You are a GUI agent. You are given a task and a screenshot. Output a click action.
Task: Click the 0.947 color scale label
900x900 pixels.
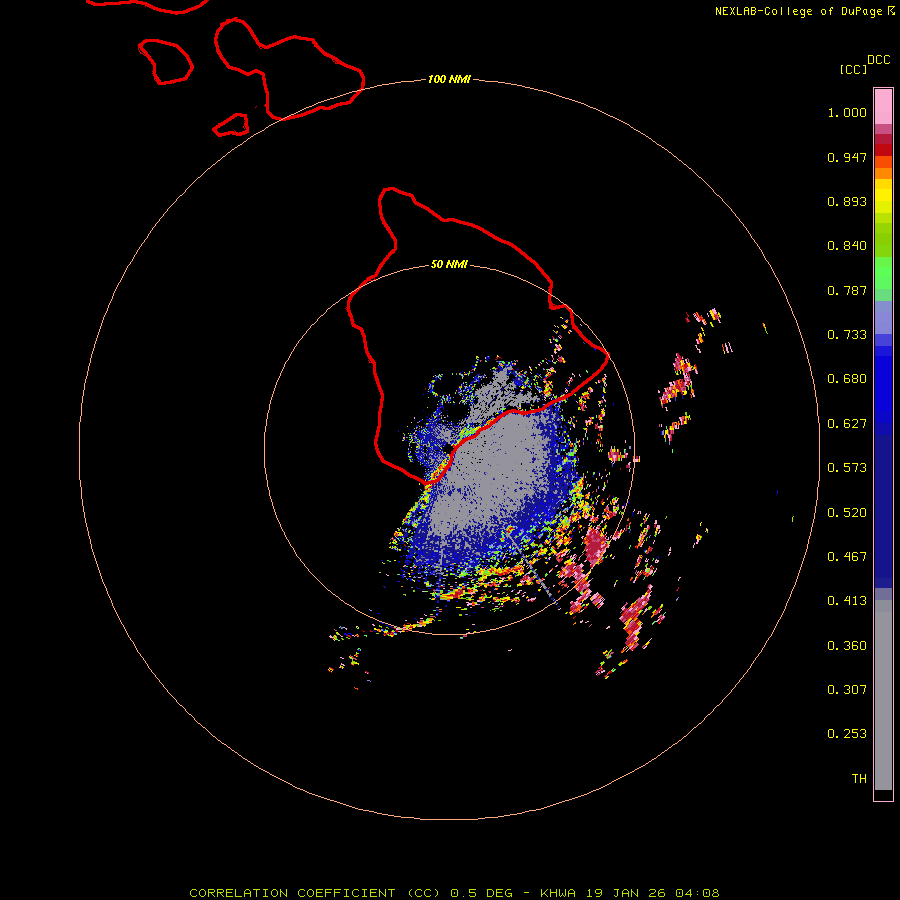click(x=847, y=157)
